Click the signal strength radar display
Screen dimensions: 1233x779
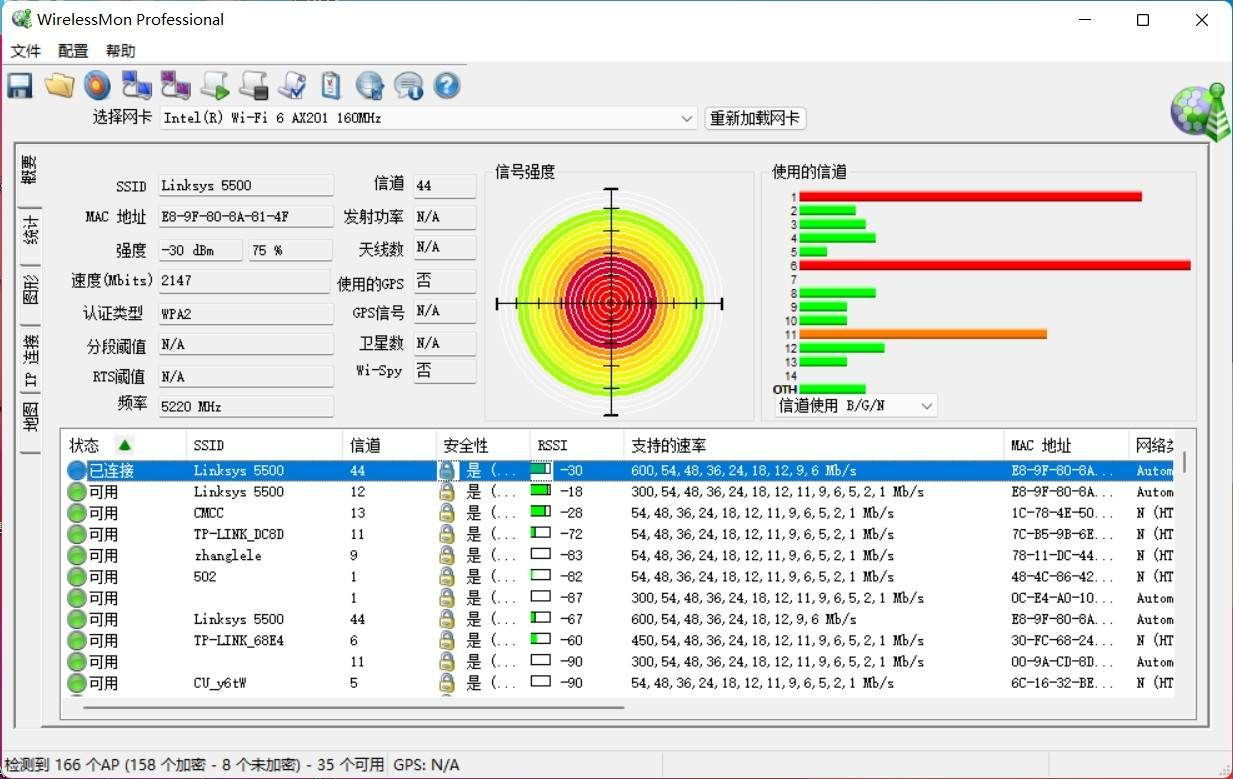(x=609, y=302)
